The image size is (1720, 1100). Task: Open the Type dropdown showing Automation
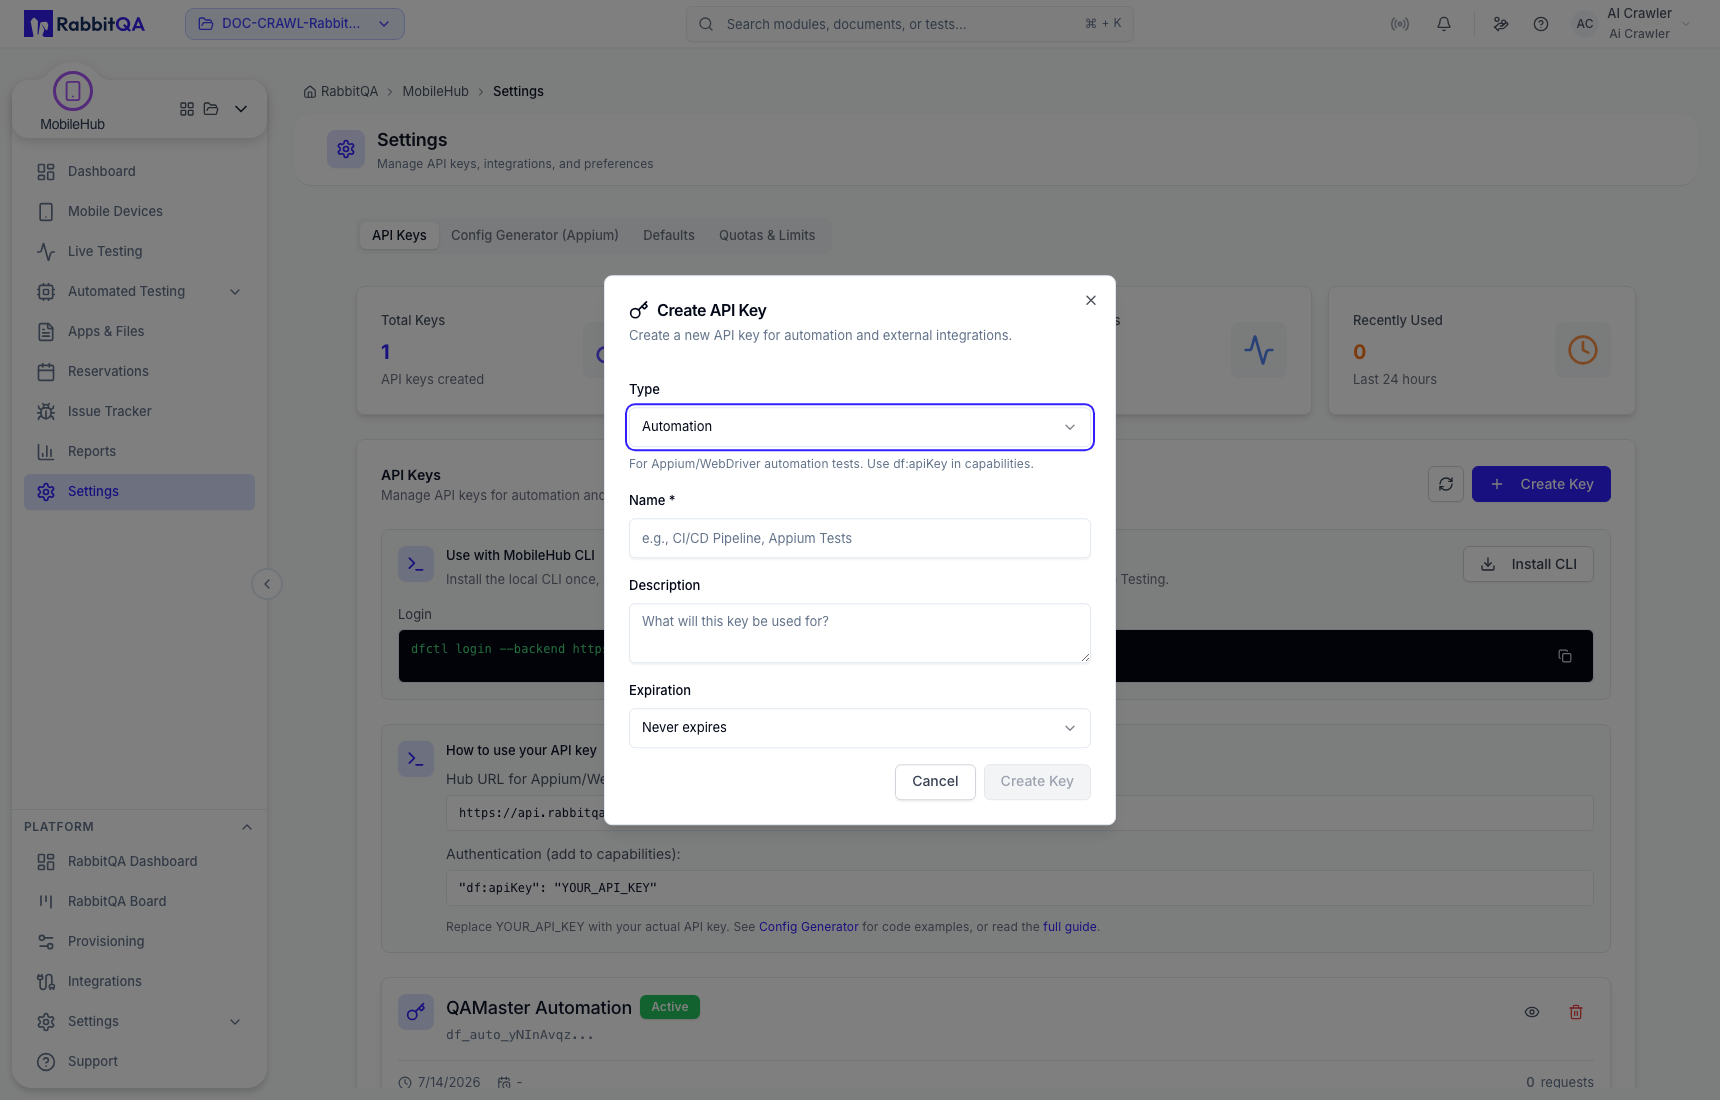[860, 427]
